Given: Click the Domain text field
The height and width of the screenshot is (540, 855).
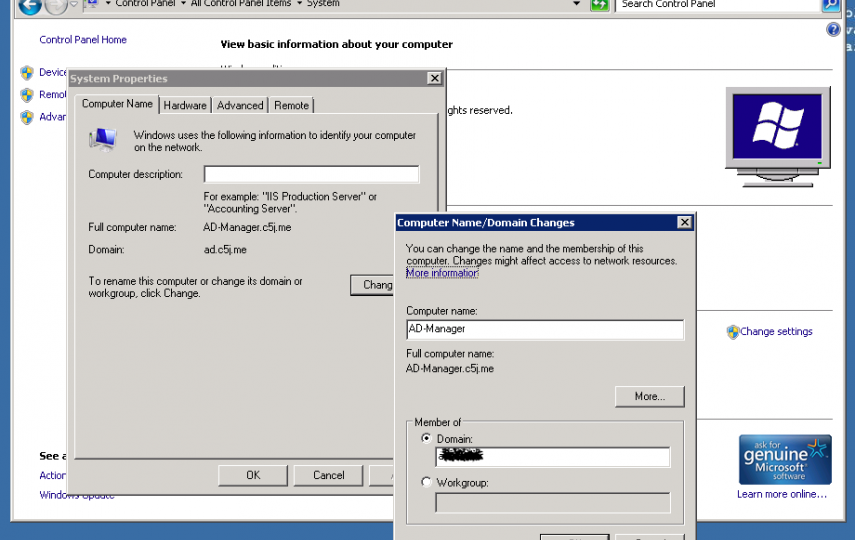Looking at the screenshot, I should point(553,457).
